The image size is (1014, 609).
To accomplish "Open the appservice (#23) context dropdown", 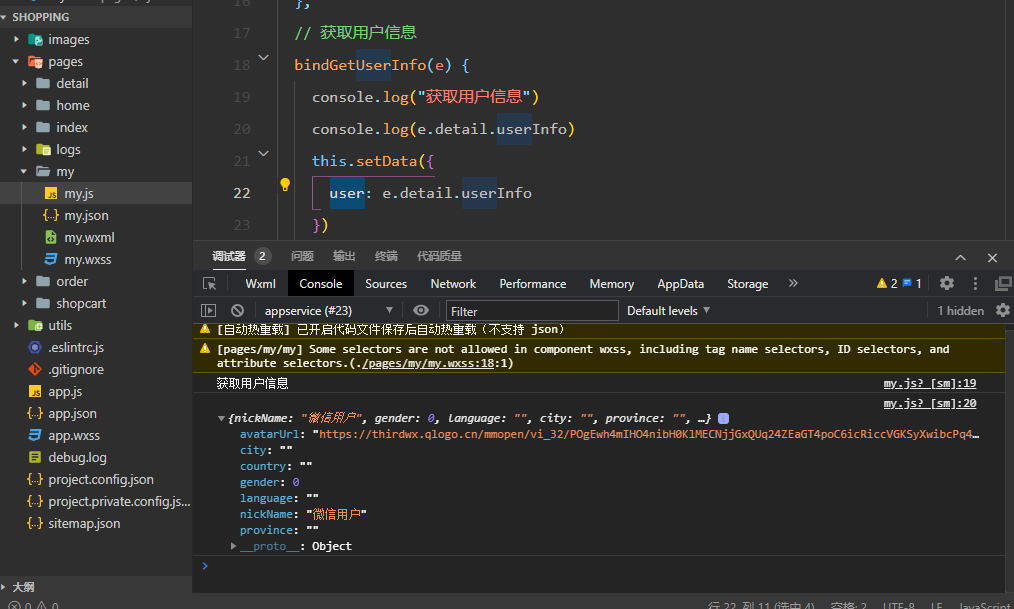I will tap(329, 311).
